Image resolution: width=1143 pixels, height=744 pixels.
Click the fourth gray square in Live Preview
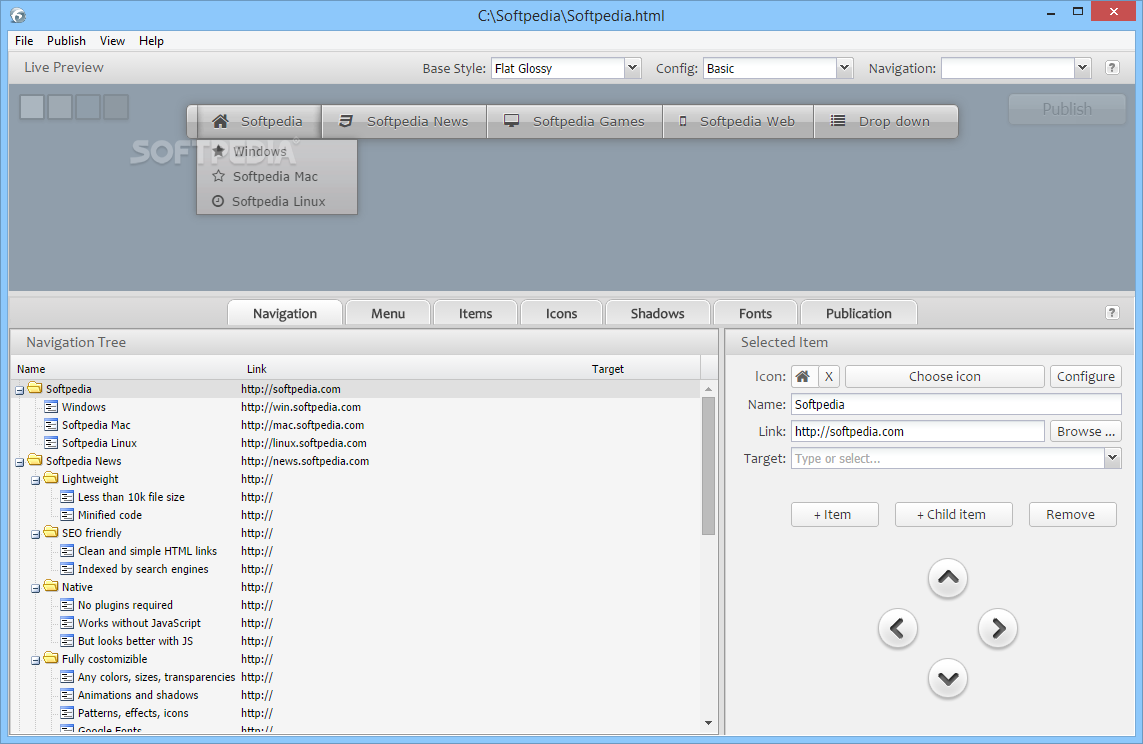115,107
